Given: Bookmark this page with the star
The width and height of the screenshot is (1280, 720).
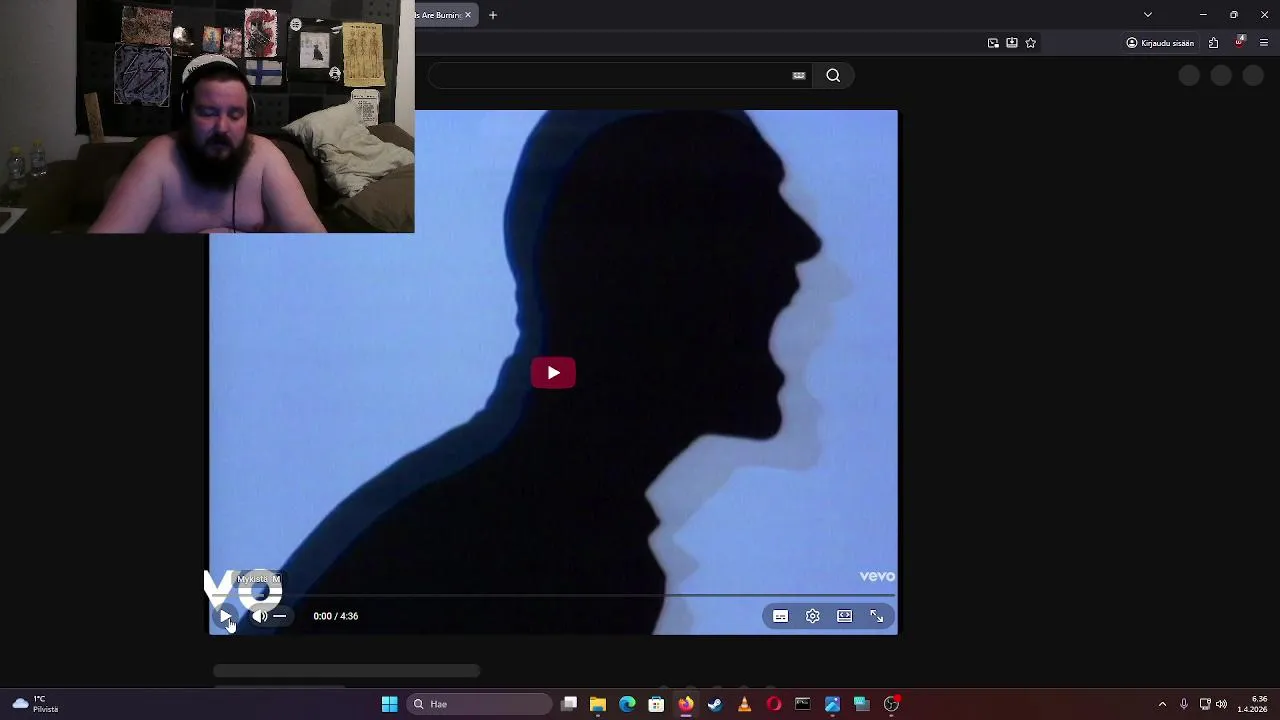Looking at the screenshot, I should click(1031, 43).
